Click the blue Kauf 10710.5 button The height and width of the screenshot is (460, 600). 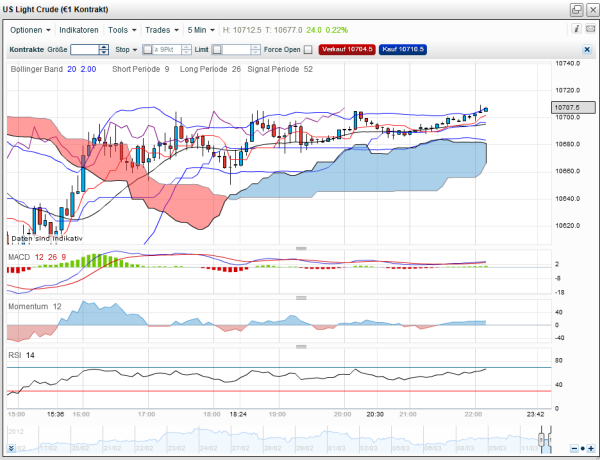(403, 48)
